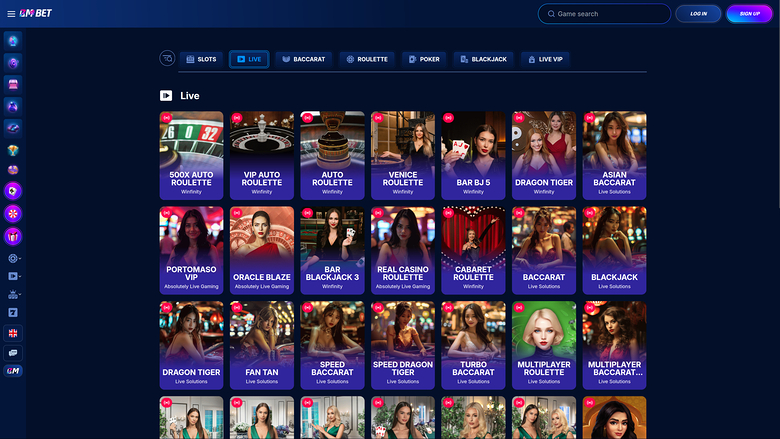Open the hamburger menu in header
The width and height of the screenshot is (780, 439).
(11, 14)
